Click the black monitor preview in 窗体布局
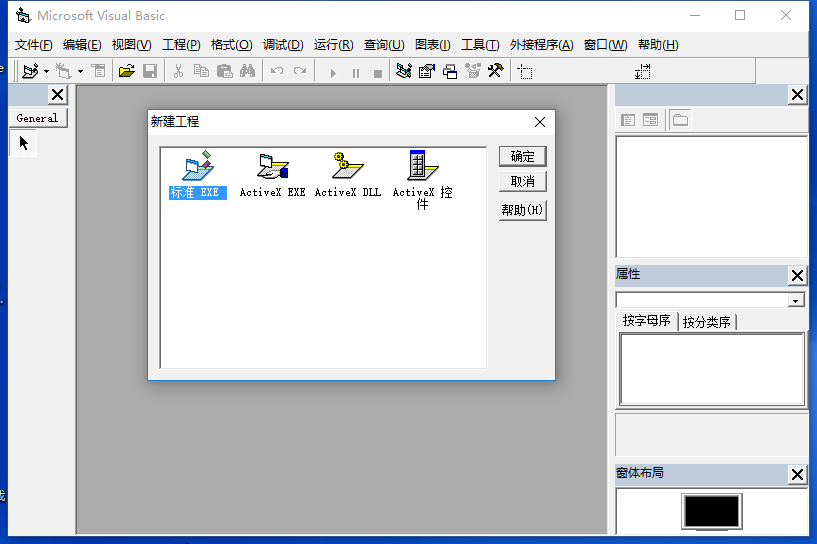Image resolution: width=817 pixels, height=544 pixels. point(712,511)
